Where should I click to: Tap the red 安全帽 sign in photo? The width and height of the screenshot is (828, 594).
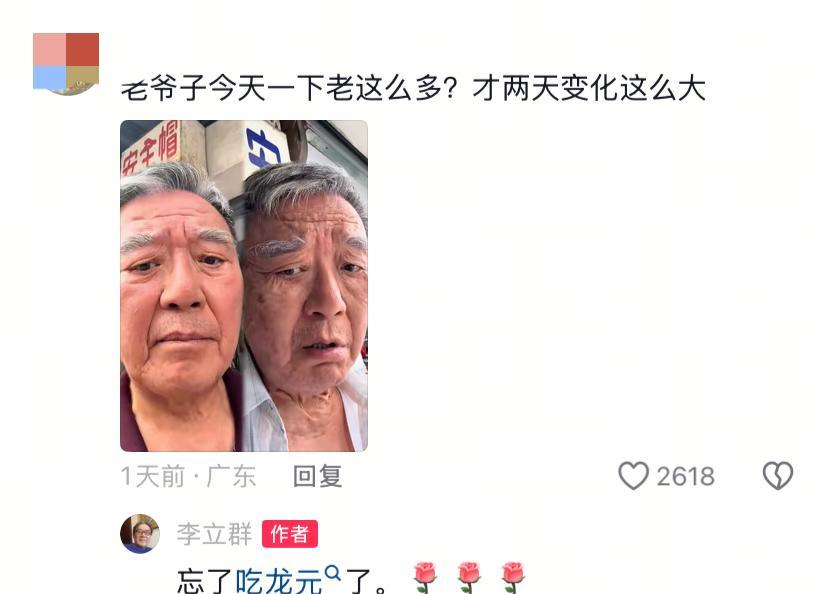pos(150,147)
